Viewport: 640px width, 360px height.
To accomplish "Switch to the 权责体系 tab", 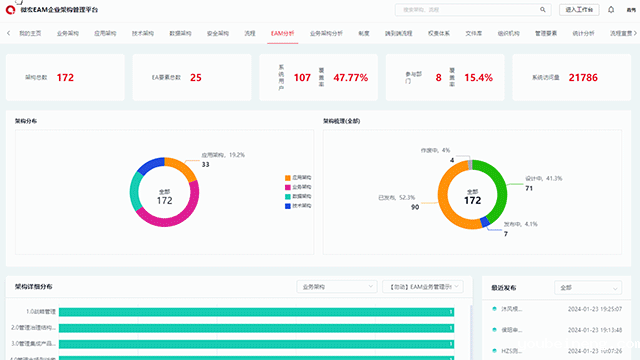I will (x=439, y=33).
